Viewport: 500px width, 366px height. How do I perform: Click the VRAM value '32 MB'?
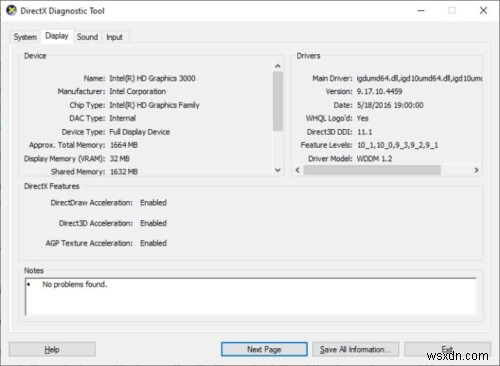tap(120, 159)
